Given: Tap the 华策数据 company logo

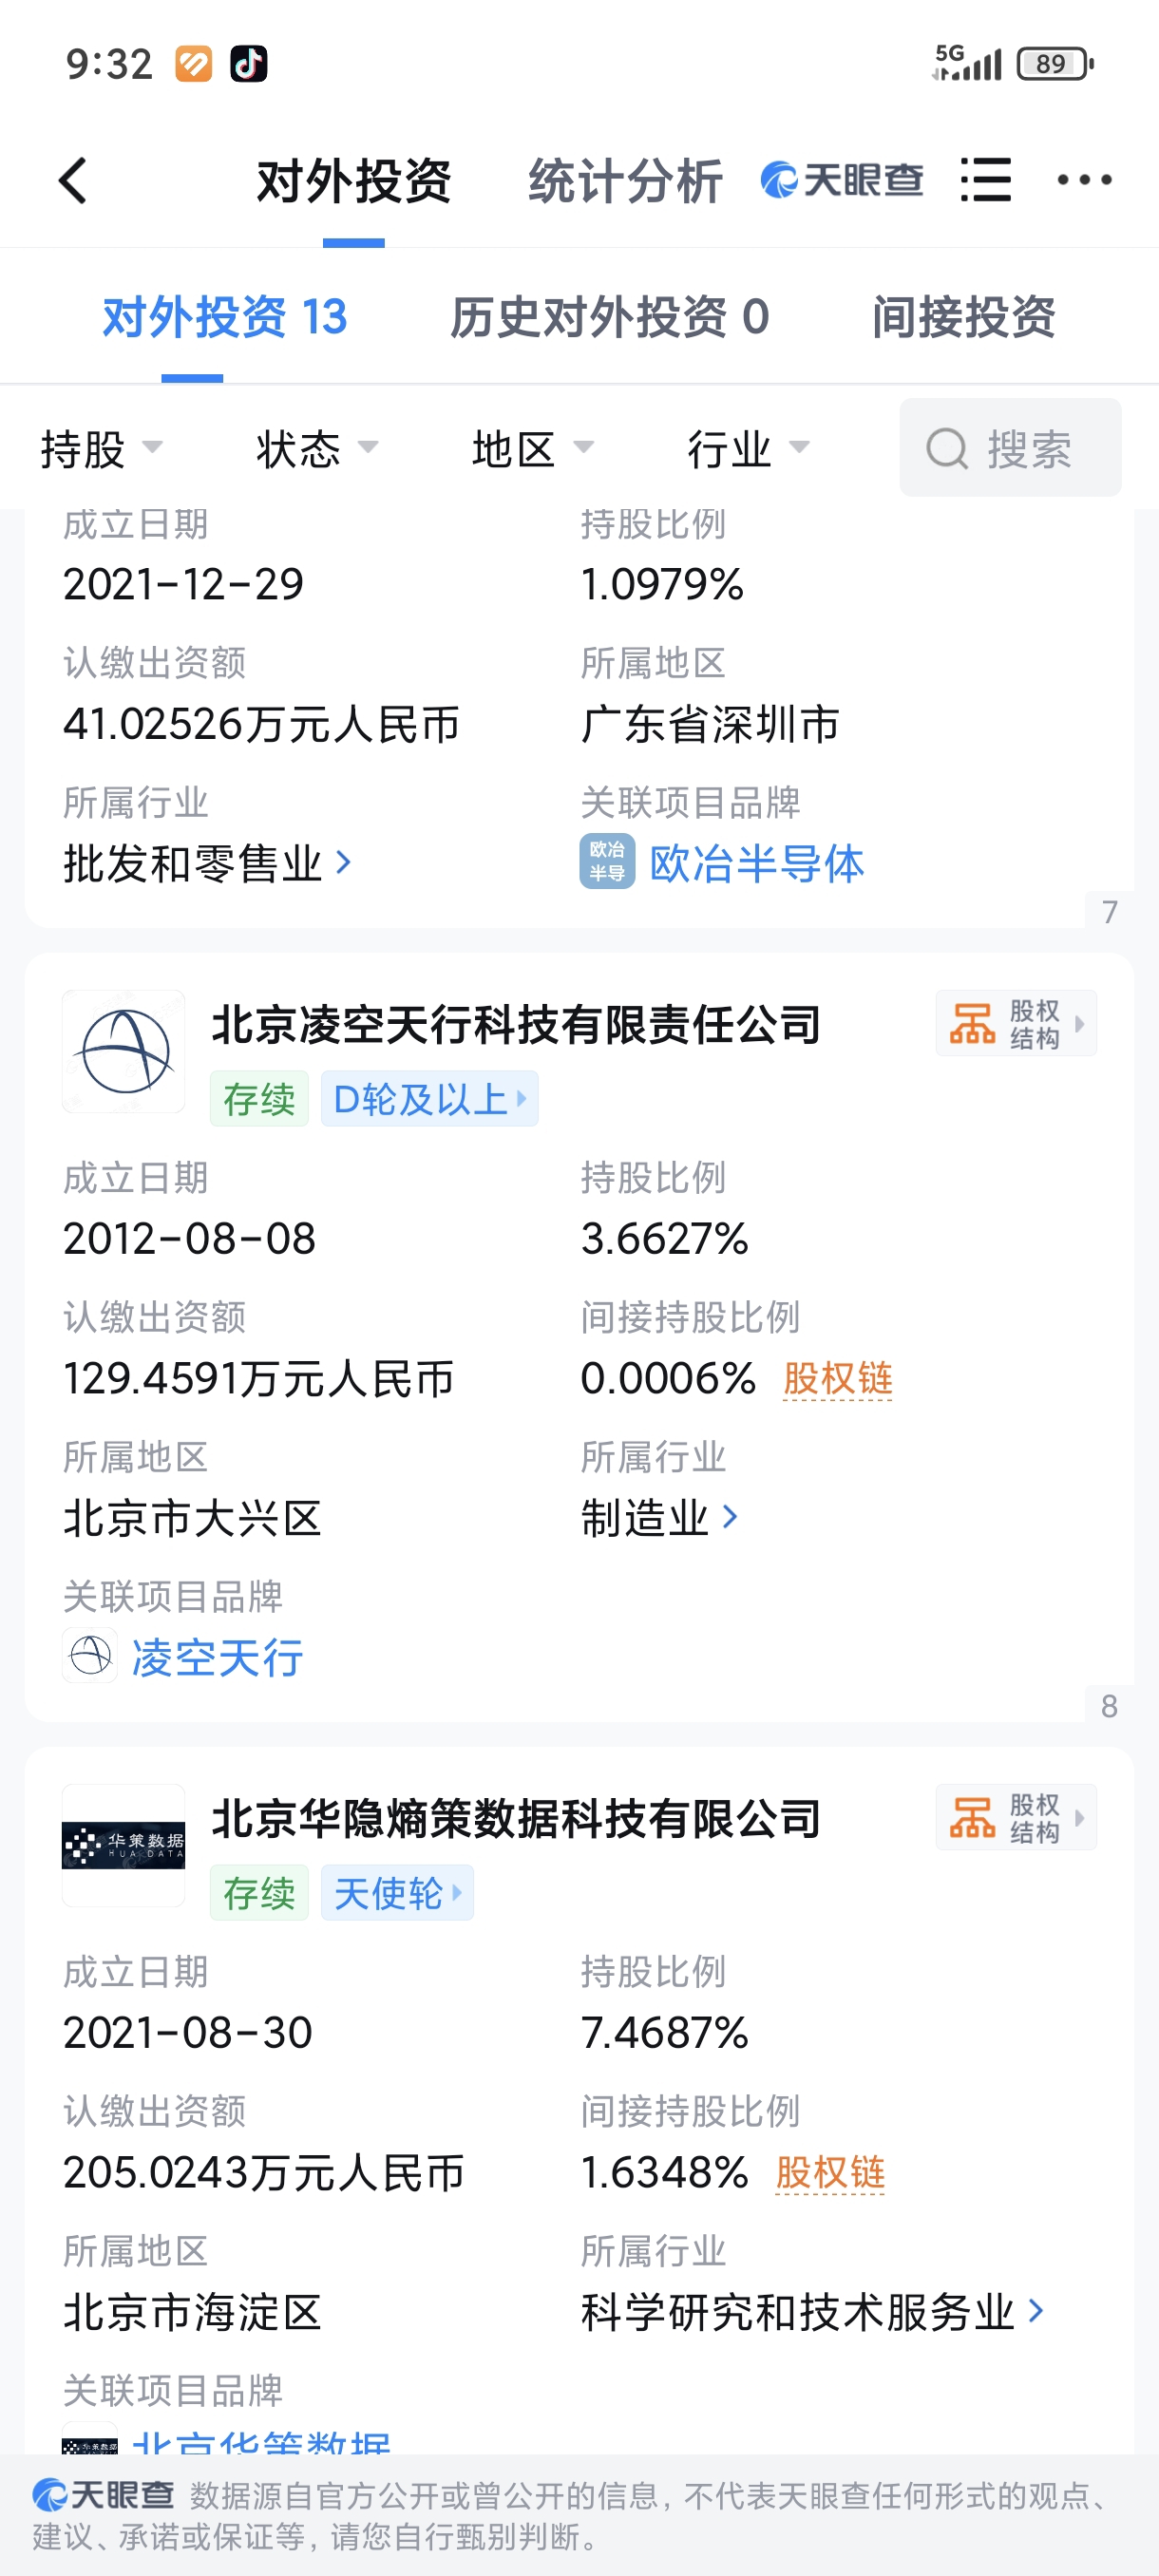Looking at the screenshot, I should (124, 1845).
